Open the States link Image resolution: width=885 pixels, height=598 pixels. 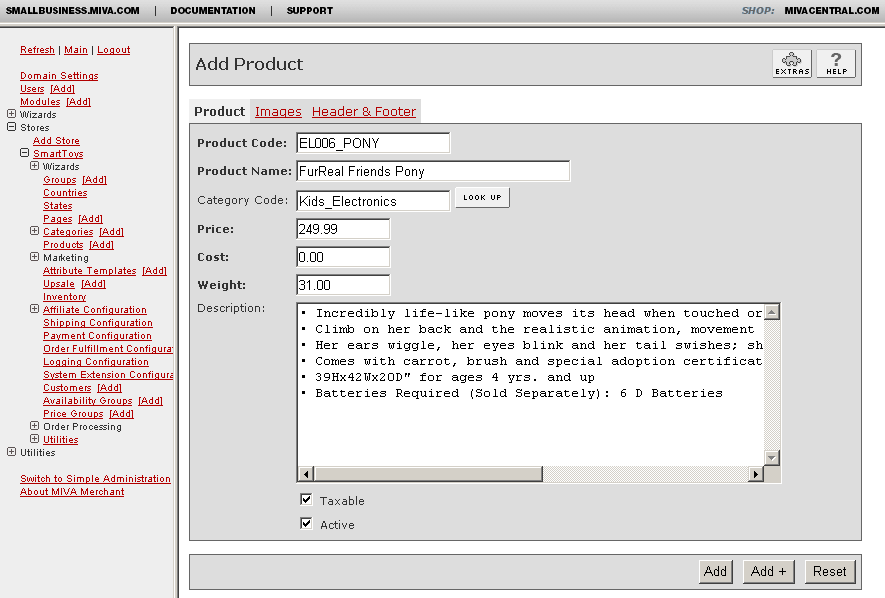point(58,205)
